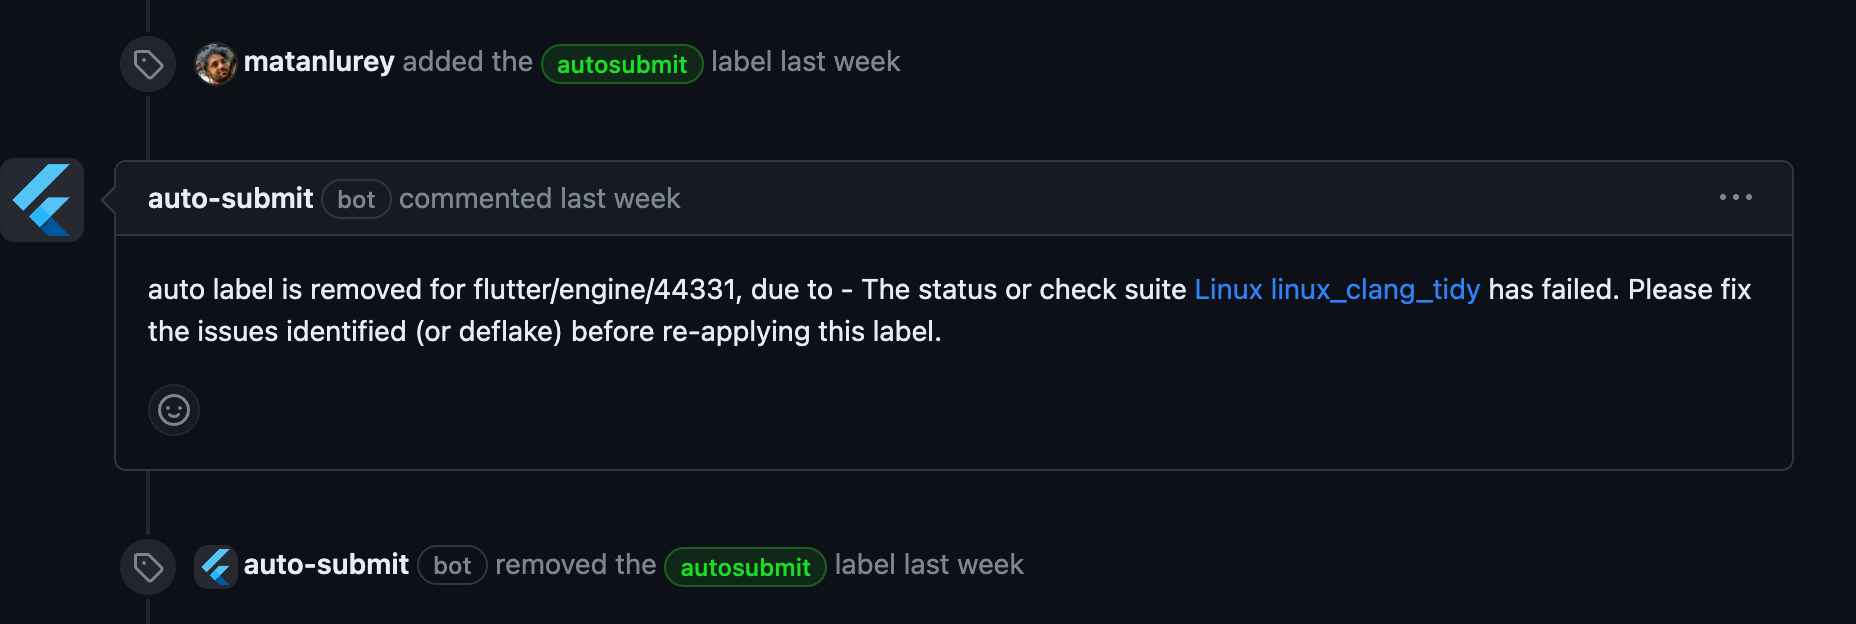
Task: Click the small Flutter icon in the removal event
Action: (215, 566)
